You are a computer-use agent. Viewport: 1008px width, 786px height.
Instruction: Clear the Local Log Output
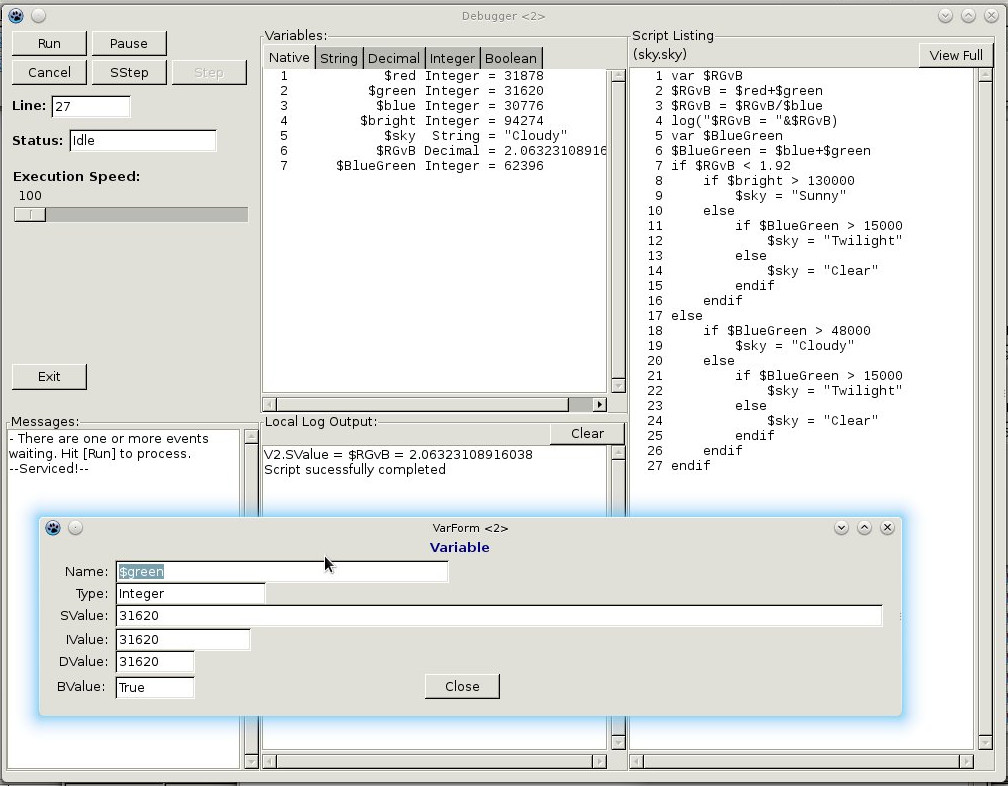tap(587, 433)
